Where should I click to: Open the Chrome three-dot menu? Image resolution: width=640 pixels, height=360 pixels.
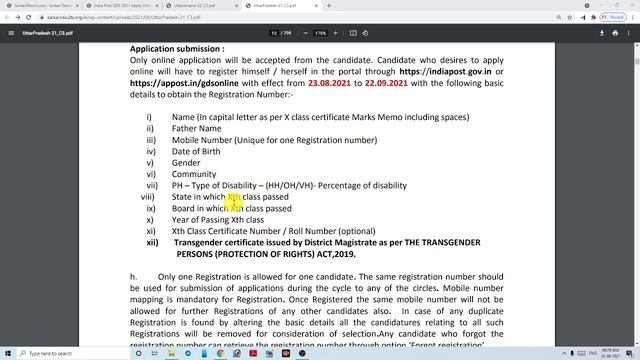pyautogui.click(x=633, y=18)
